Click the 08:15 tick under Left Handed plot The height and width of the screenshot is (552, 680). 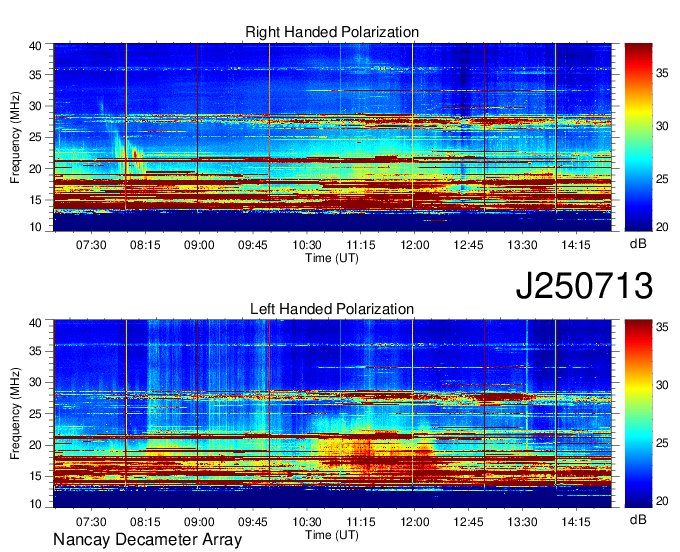pos(145,522)
